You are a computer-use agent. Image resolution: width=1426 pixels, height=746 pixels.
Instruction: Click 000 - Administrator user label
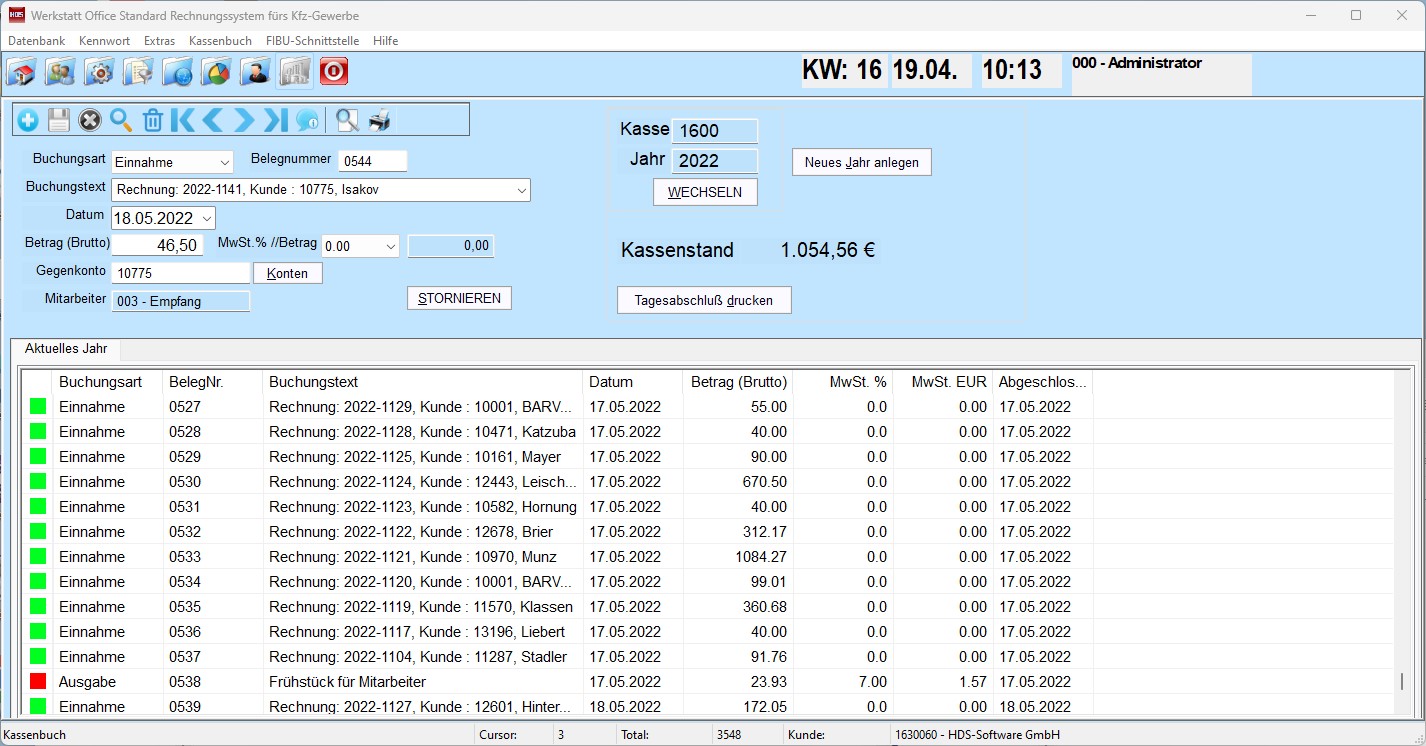tap(1137, 63)
